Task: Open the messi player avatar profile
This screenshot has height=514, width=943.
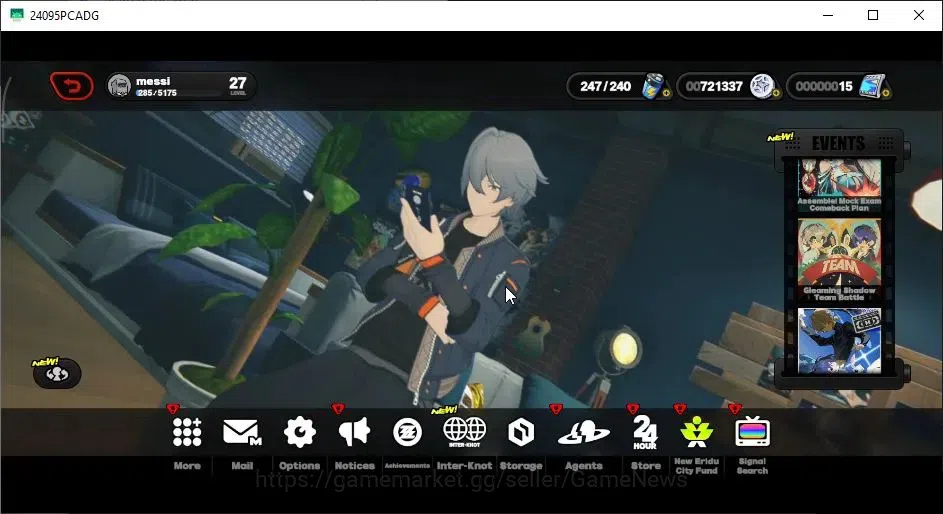Action: (x=119, y=86)
